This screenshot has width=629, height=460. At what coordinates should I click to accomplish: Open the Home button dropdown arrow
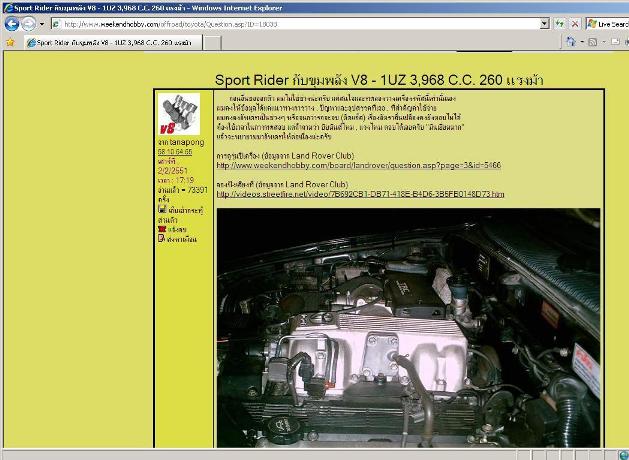click(583, 42)
